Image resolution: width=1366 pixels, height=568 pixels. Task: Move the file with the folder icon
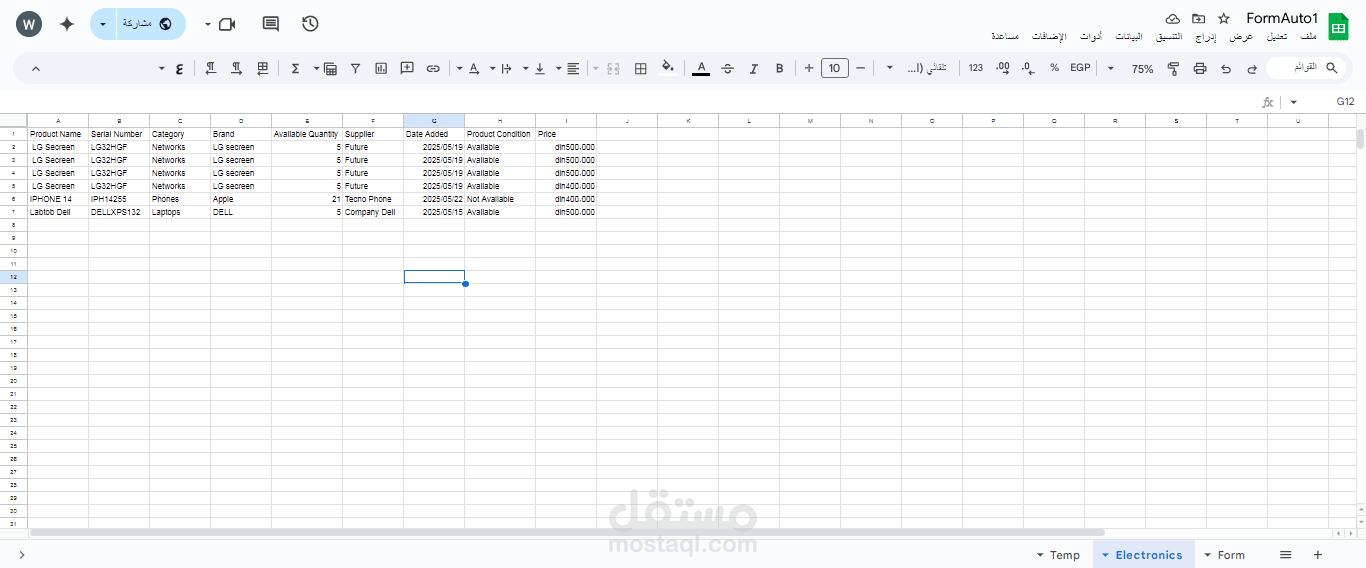(1198, 19)
